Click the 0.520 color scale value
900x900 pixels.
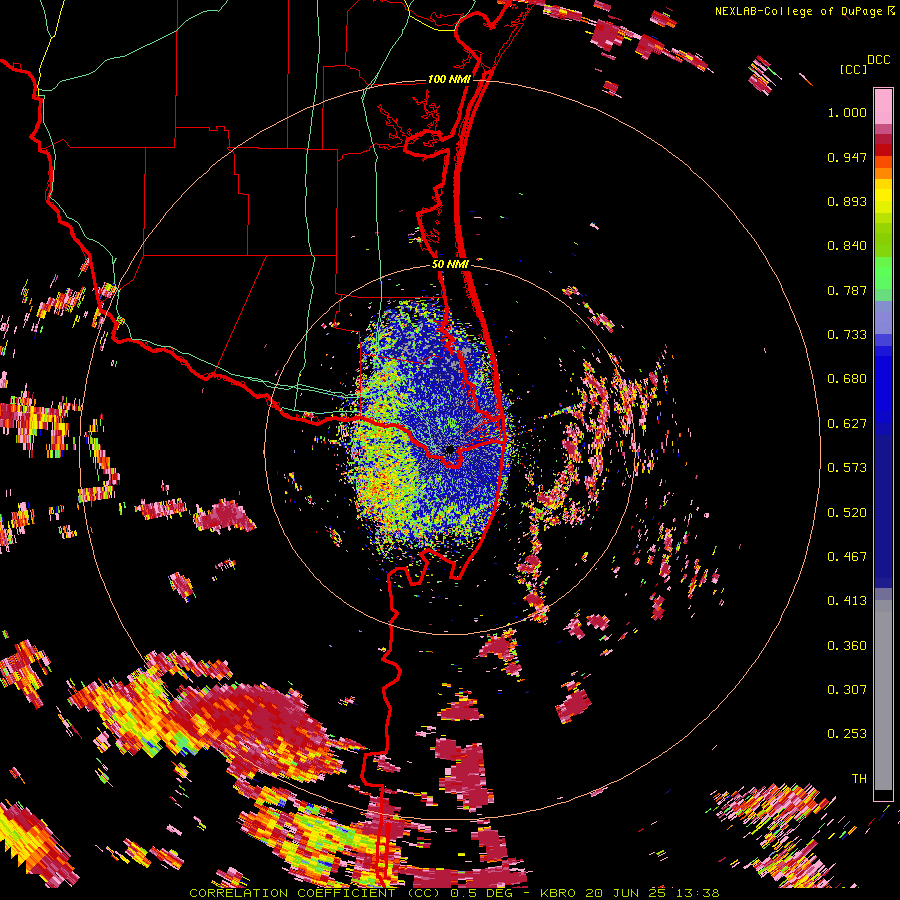pyautogui.click(x=847, y=513)
